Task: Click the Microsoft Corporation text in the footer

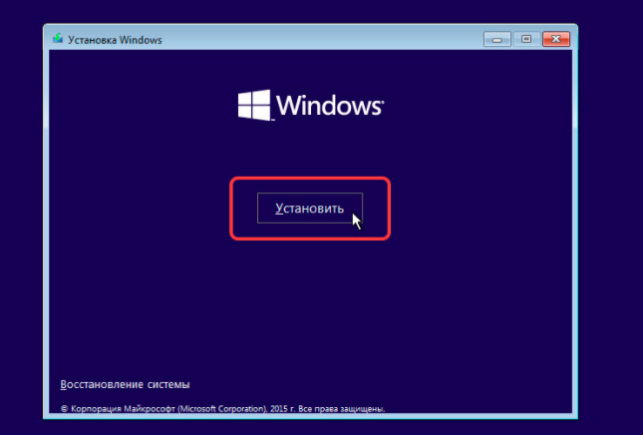Action: point(223,409)
